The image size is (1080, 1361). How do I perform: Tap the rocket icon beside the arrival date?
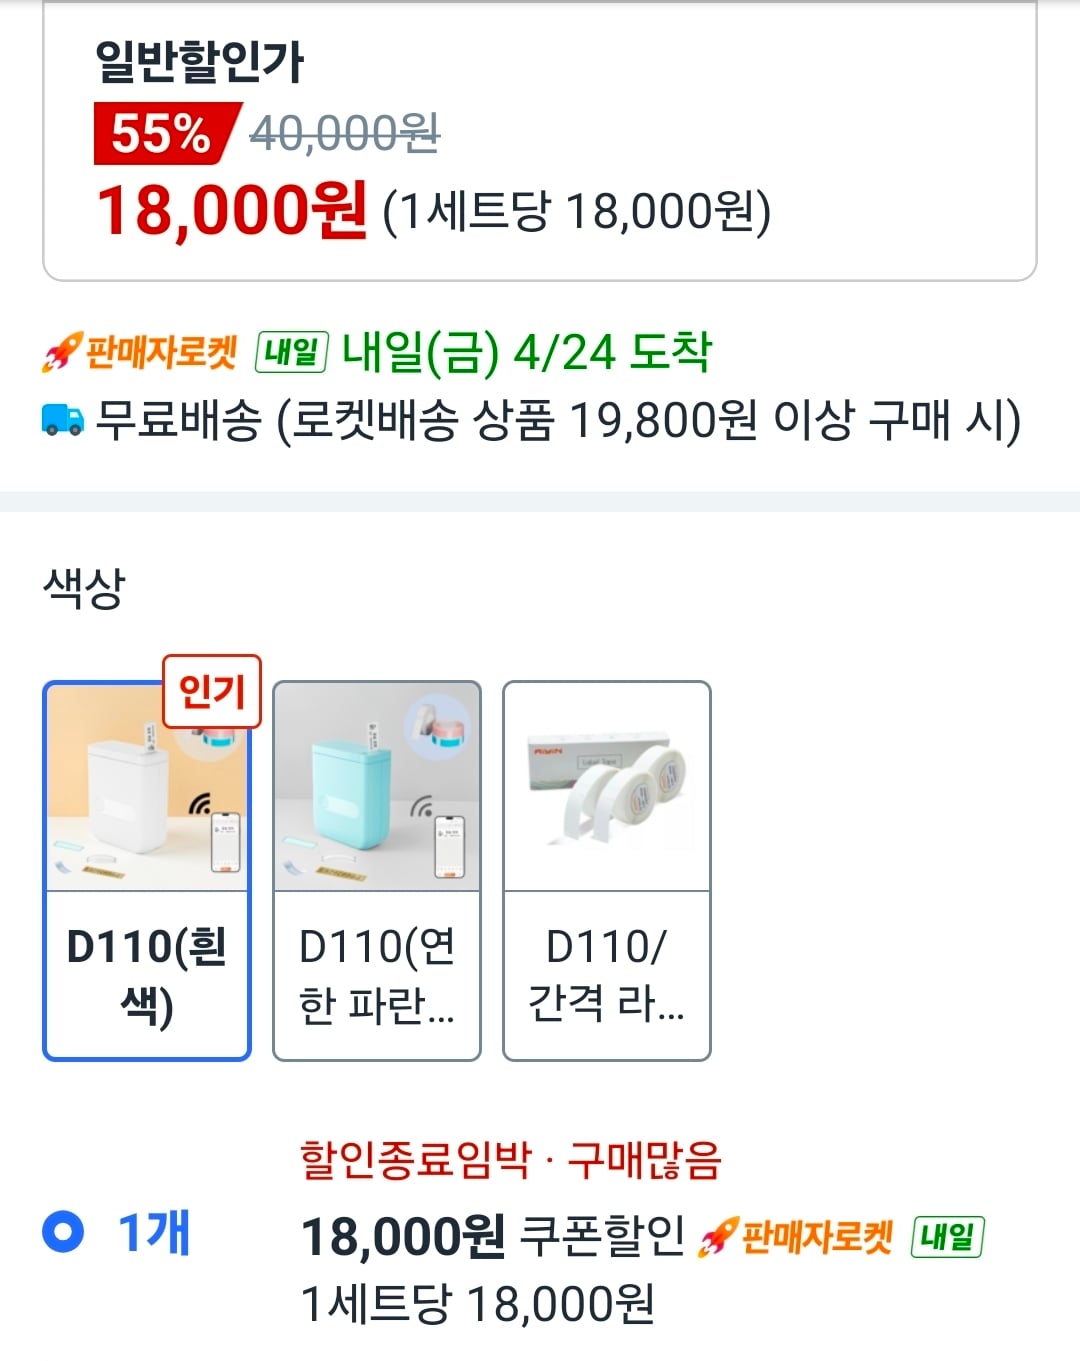click(x=61, y=353)
